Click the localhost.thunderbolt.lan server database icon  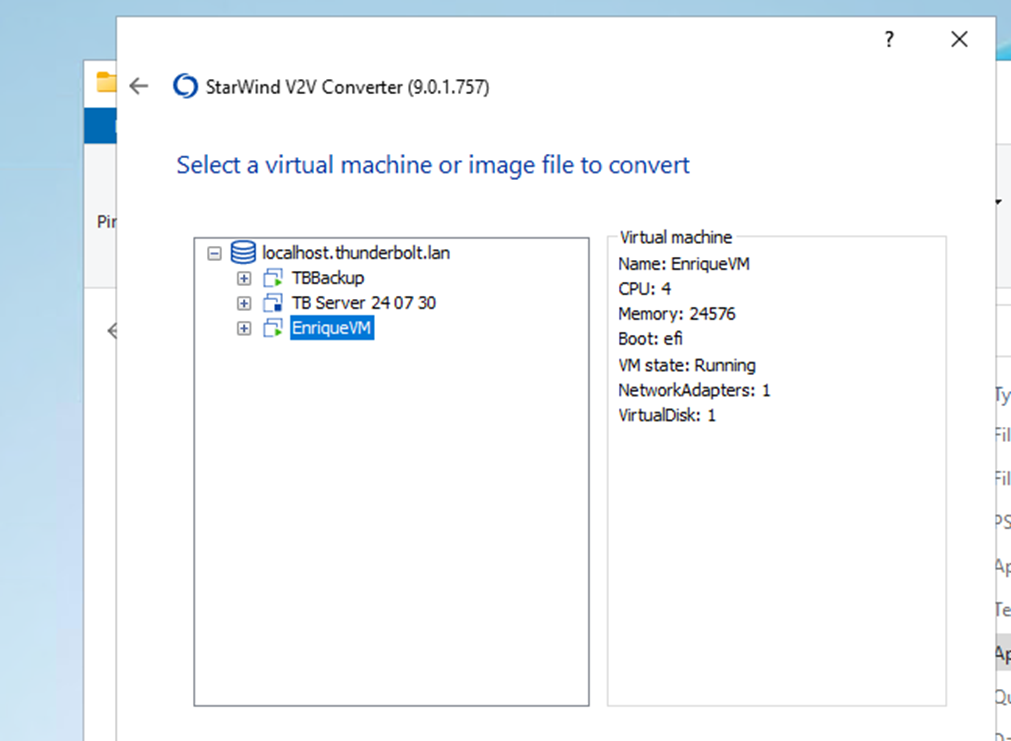[242, 253]
